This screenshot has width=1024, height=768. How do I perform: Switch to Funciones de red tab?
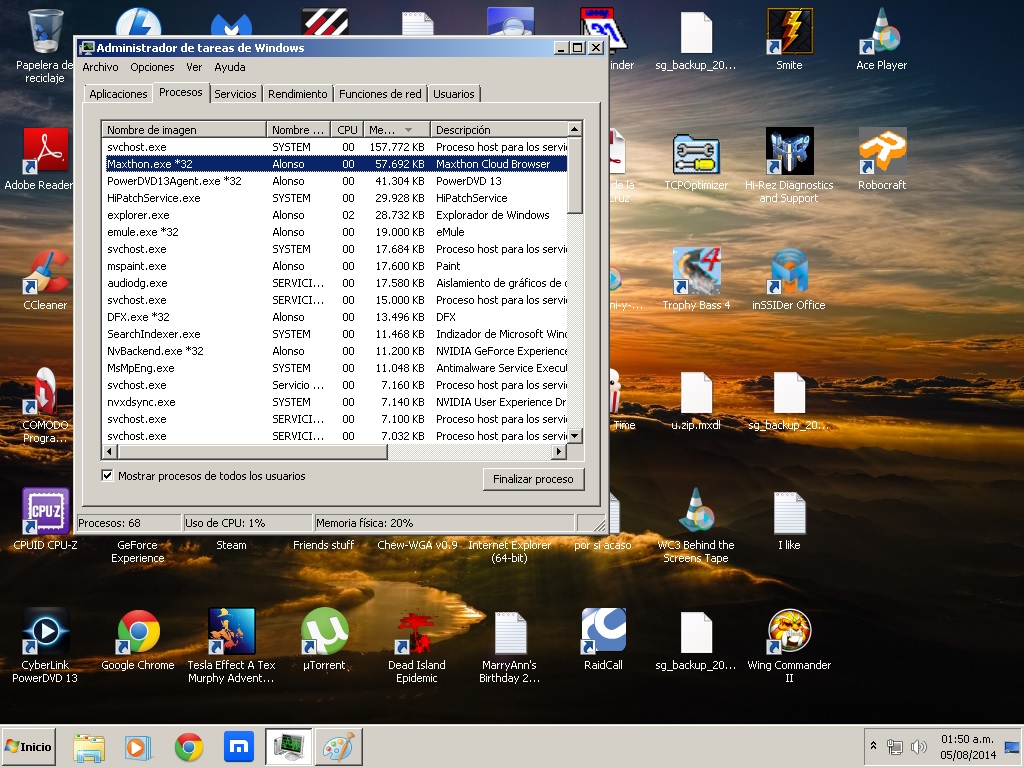pyautogui.click(x=380, y=94)
